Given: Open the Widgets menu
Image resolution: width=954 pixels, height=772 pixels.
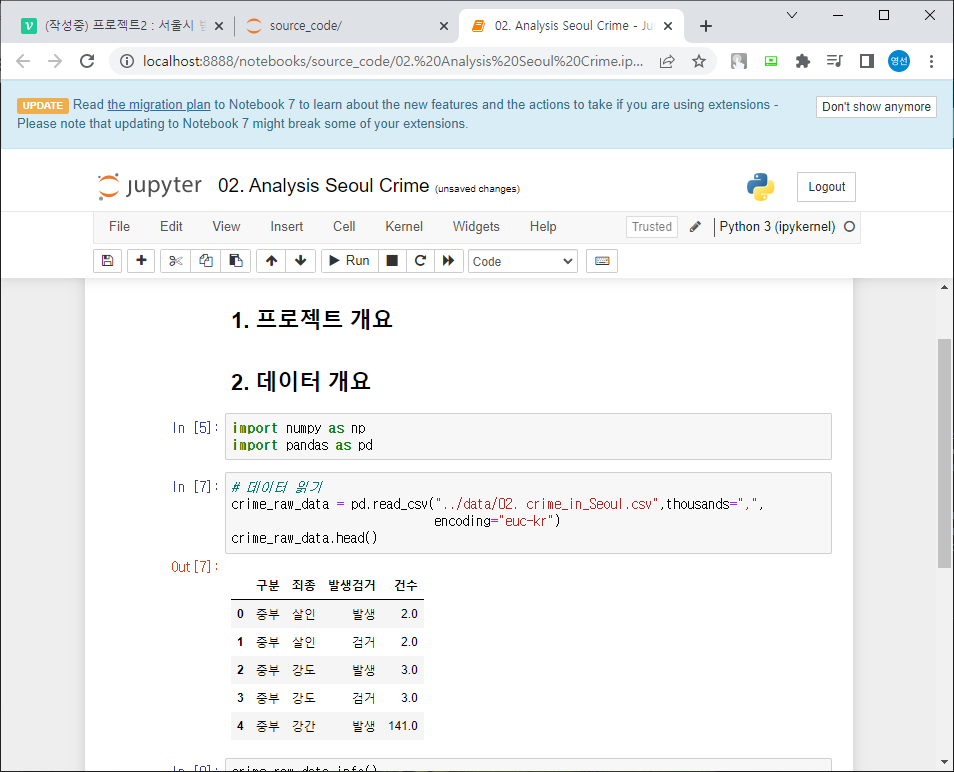Looking at the screenshot, I should pos(476,226).
